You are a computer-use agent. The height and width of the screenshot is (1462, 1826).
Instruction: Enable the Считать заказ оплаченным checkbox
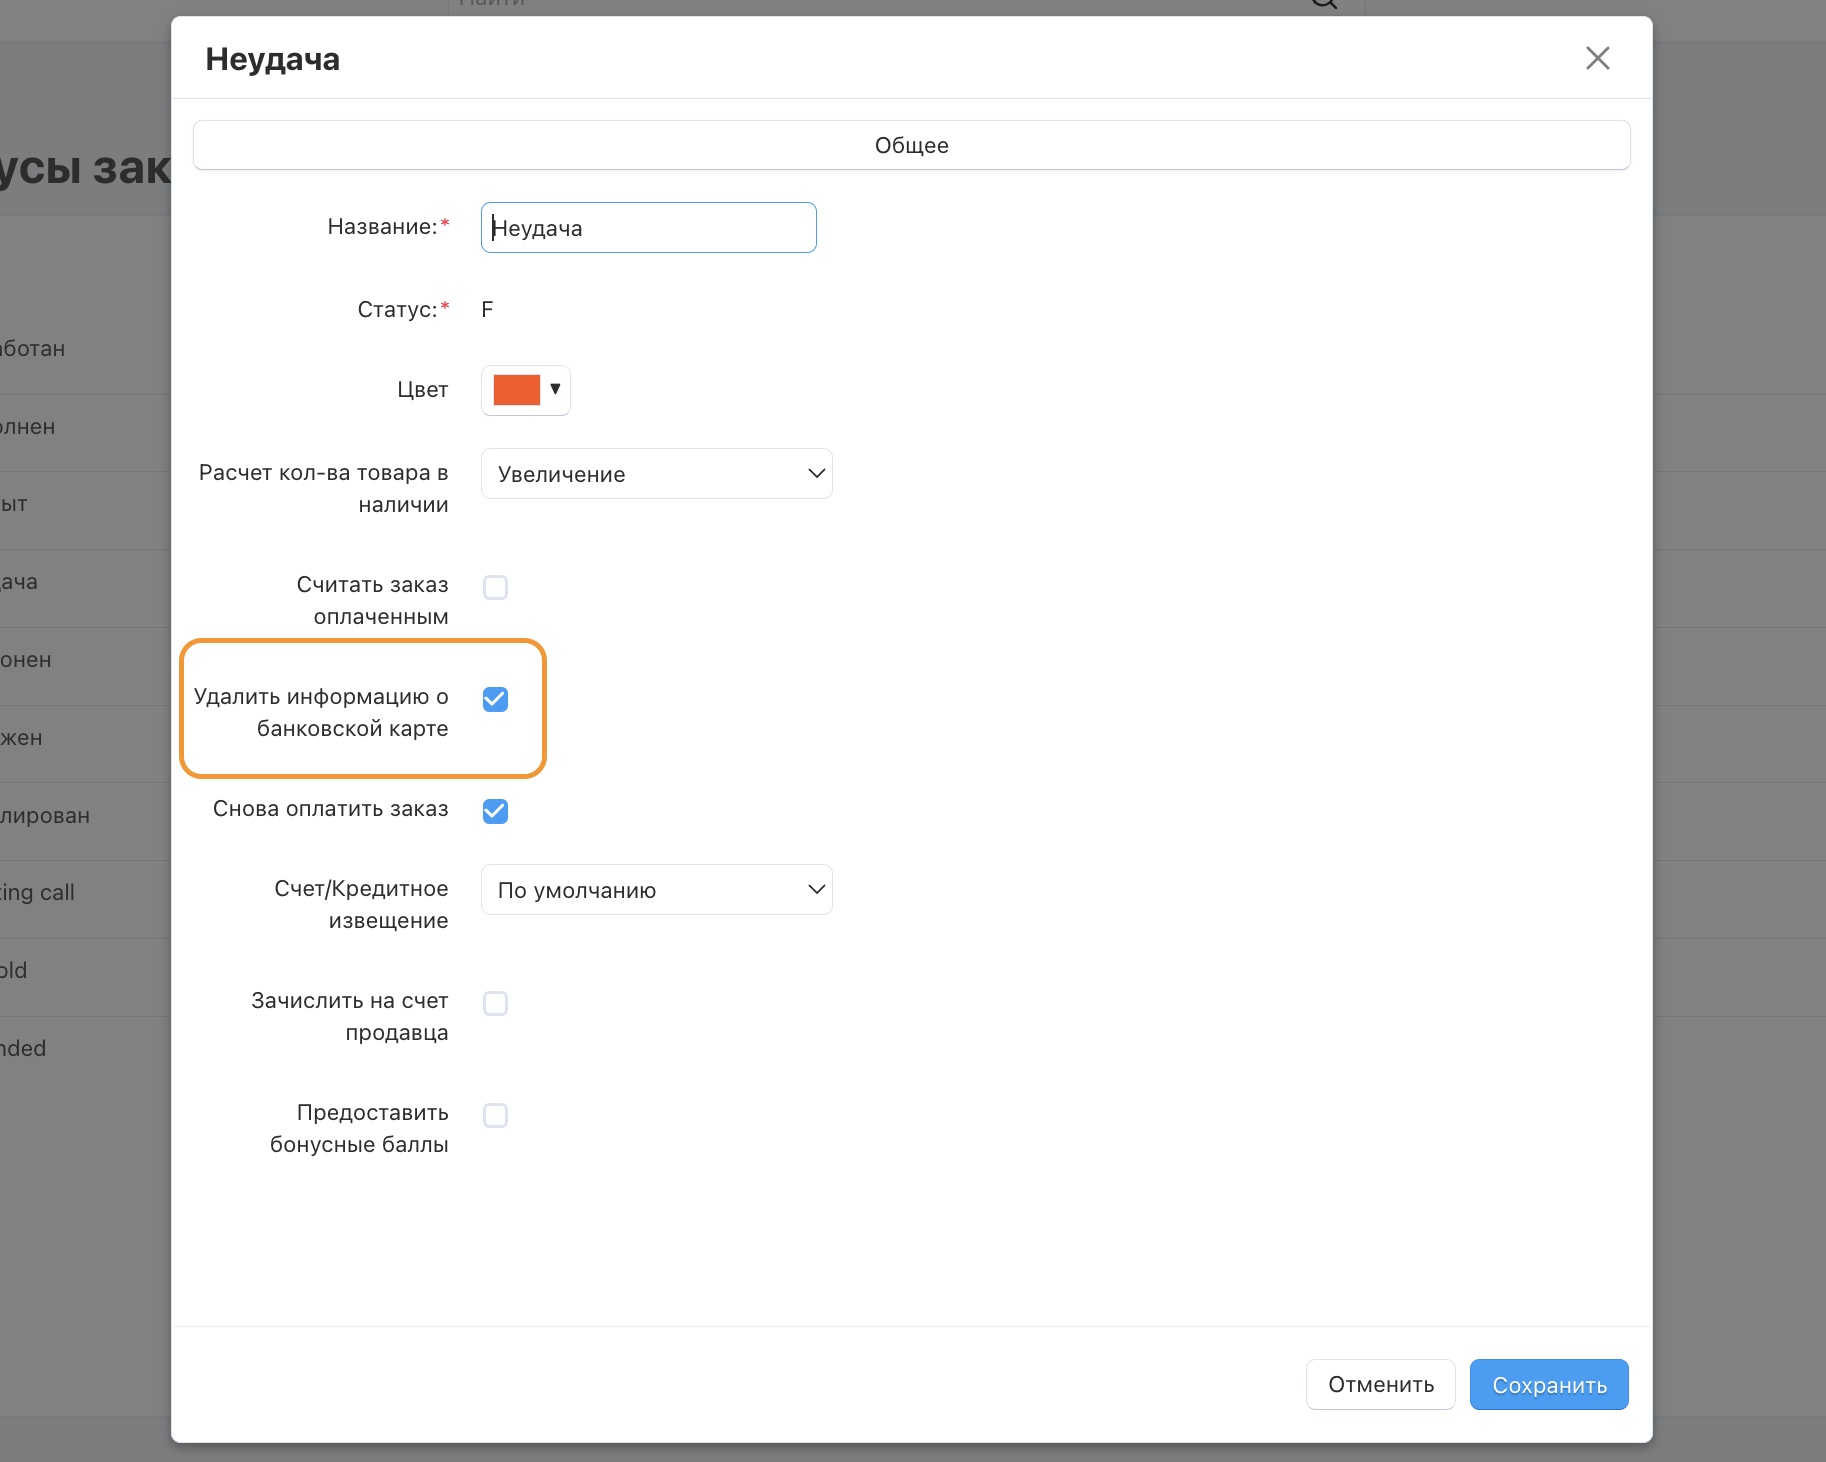click(x=495, y=587)
